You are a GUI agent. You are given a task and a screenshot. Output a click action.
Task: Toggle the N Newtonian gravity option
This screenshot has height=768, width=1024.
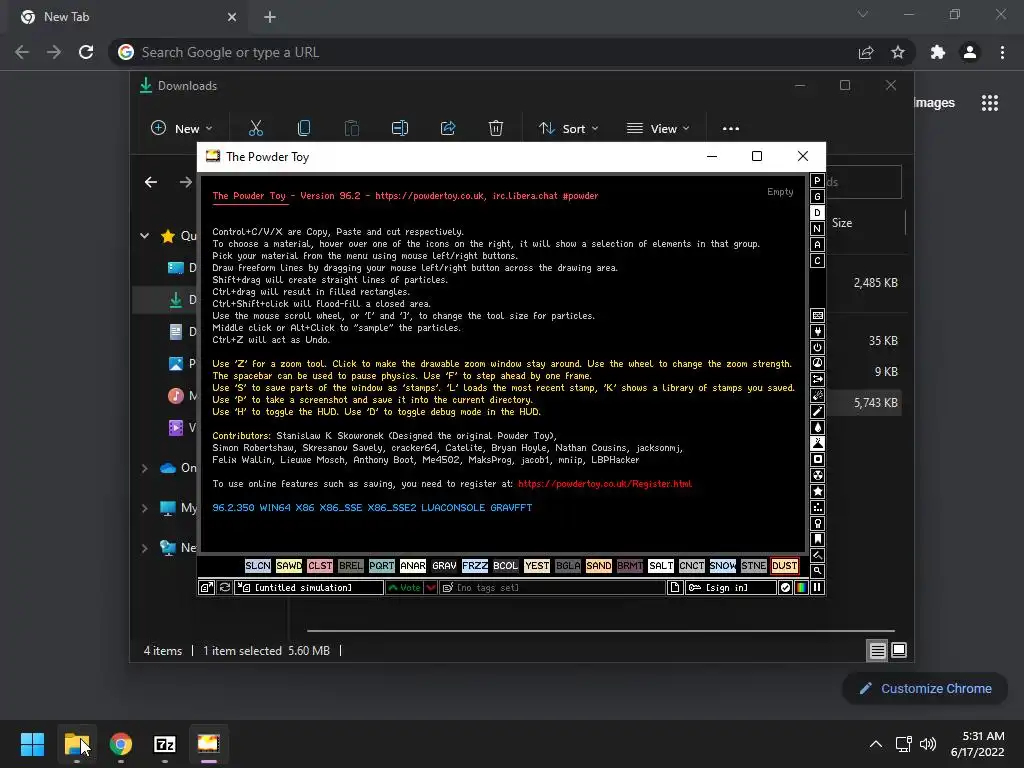click(x=817, y=229)
